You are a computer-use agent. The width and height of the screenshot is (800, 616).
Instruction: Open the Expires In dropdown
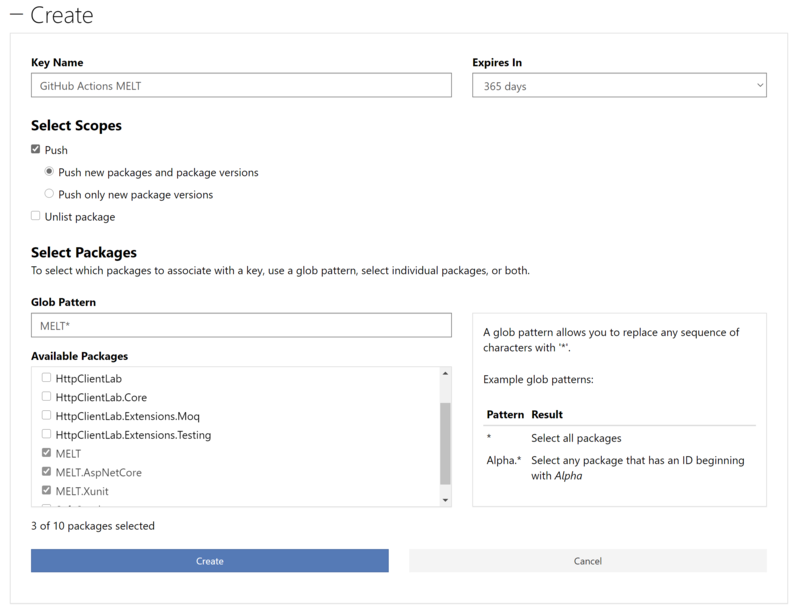619,86
